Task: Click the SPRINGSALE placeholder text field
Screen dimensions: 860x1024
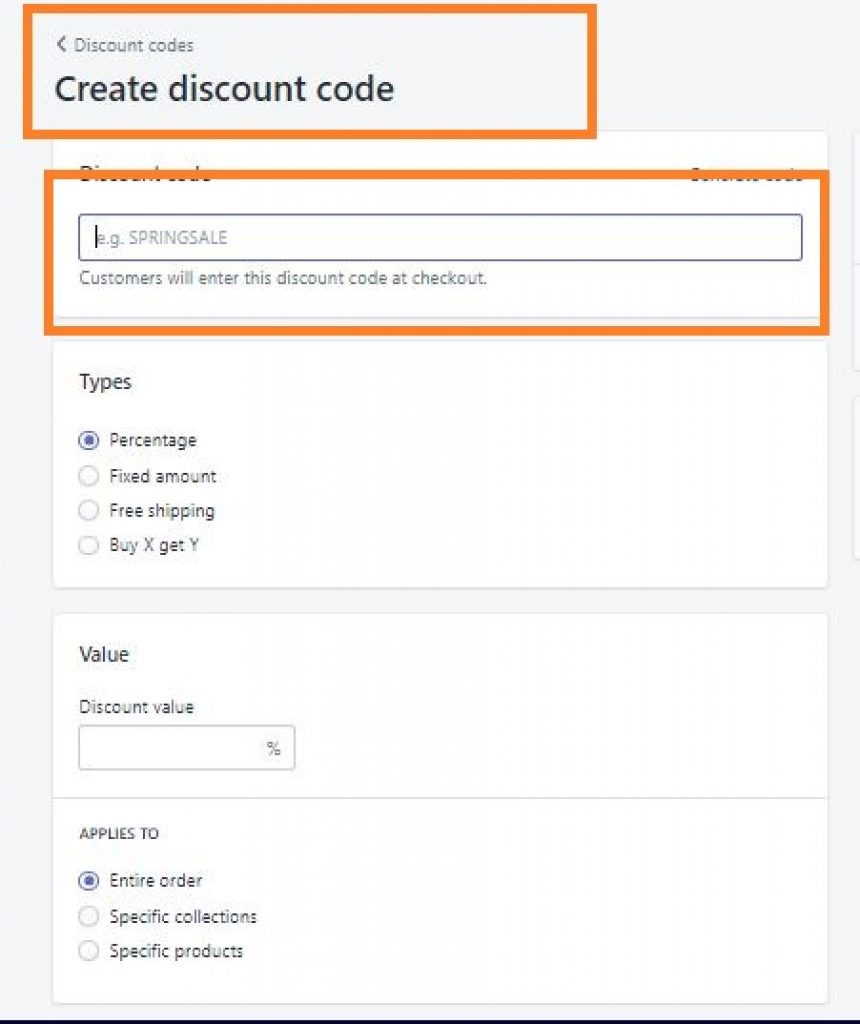Action: pos(440,237)
